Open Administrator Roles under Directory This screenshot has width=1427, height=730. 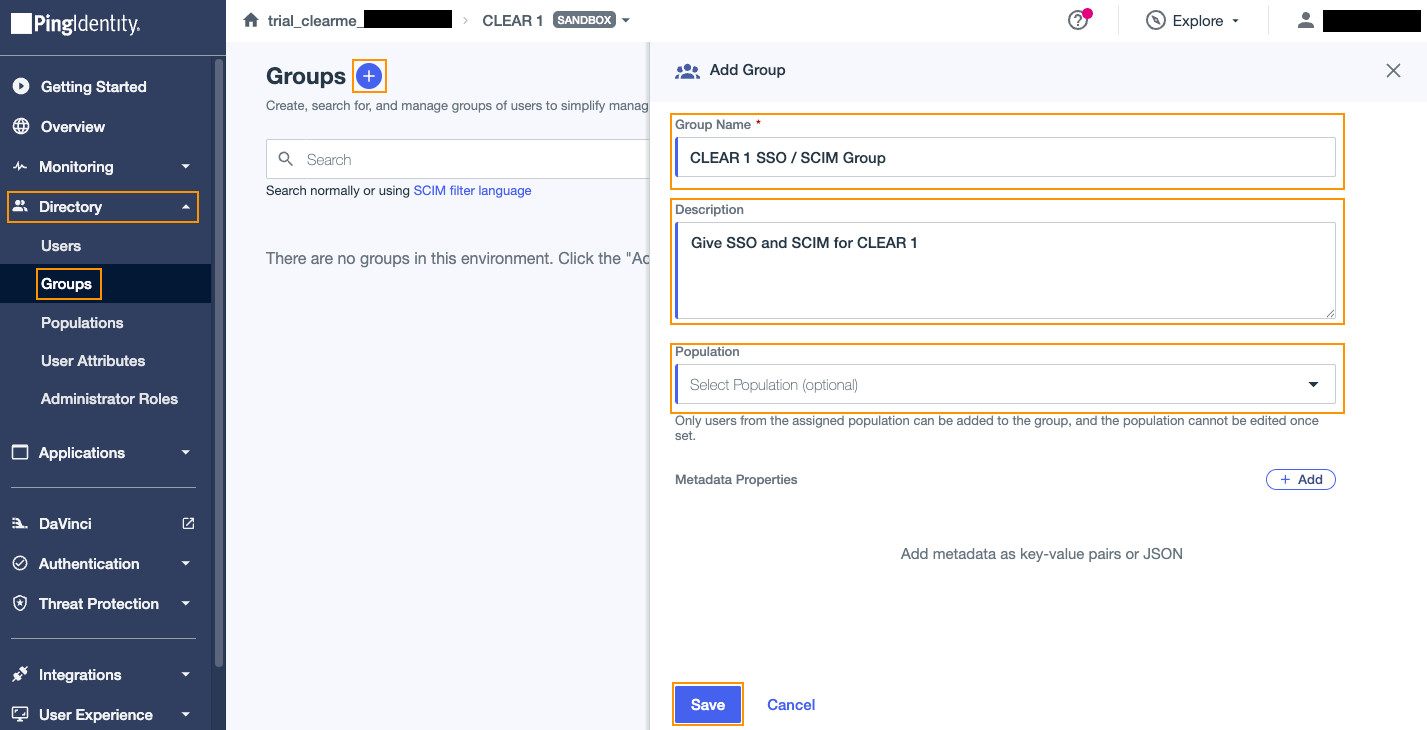point(109,399)
